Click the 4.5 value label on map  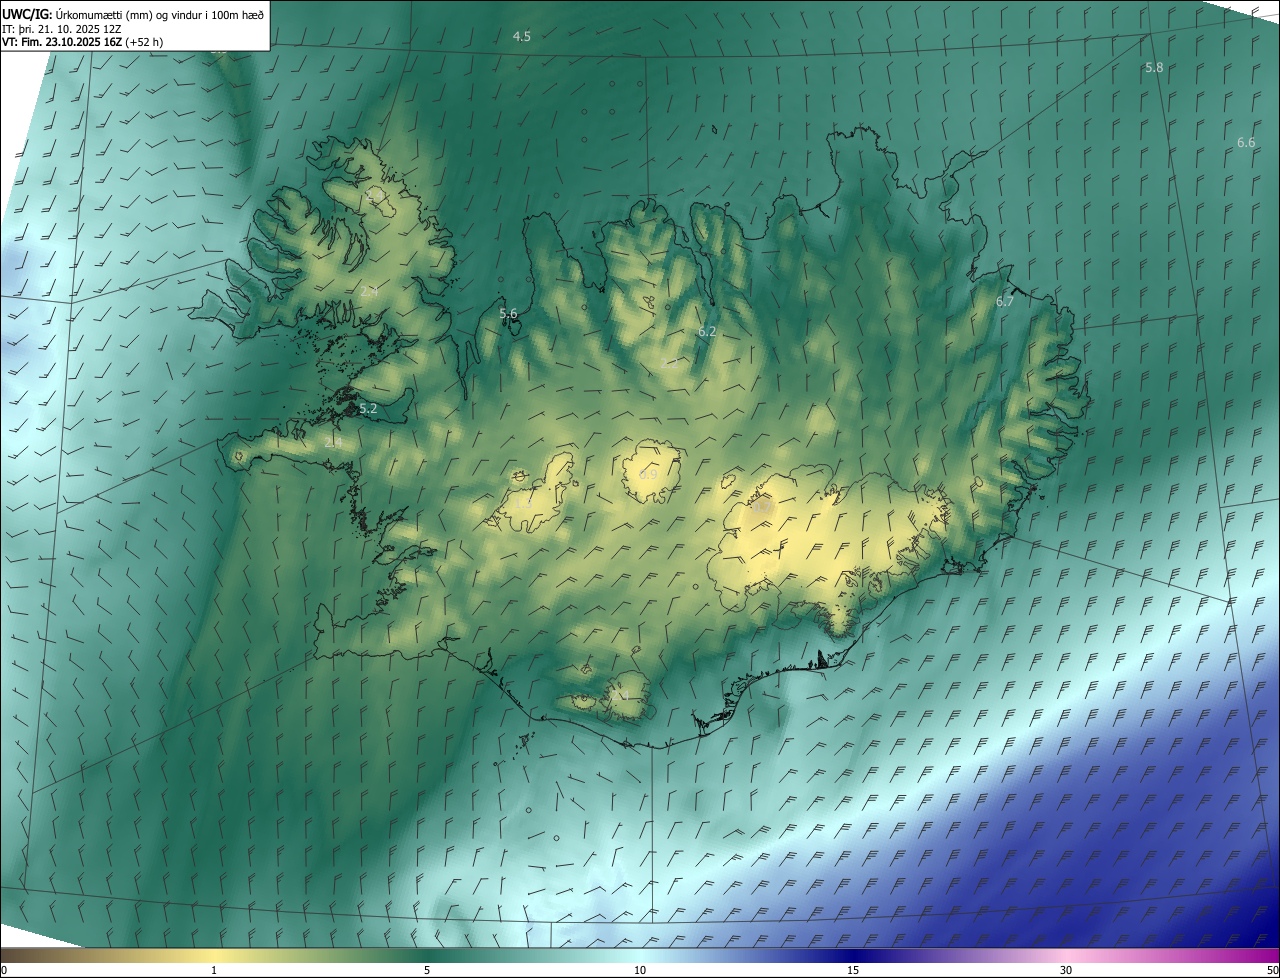click(522, 36)
